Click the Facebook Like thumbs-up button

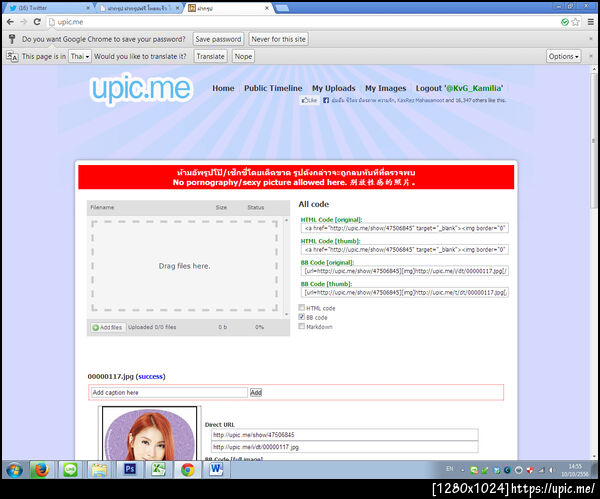309,100
